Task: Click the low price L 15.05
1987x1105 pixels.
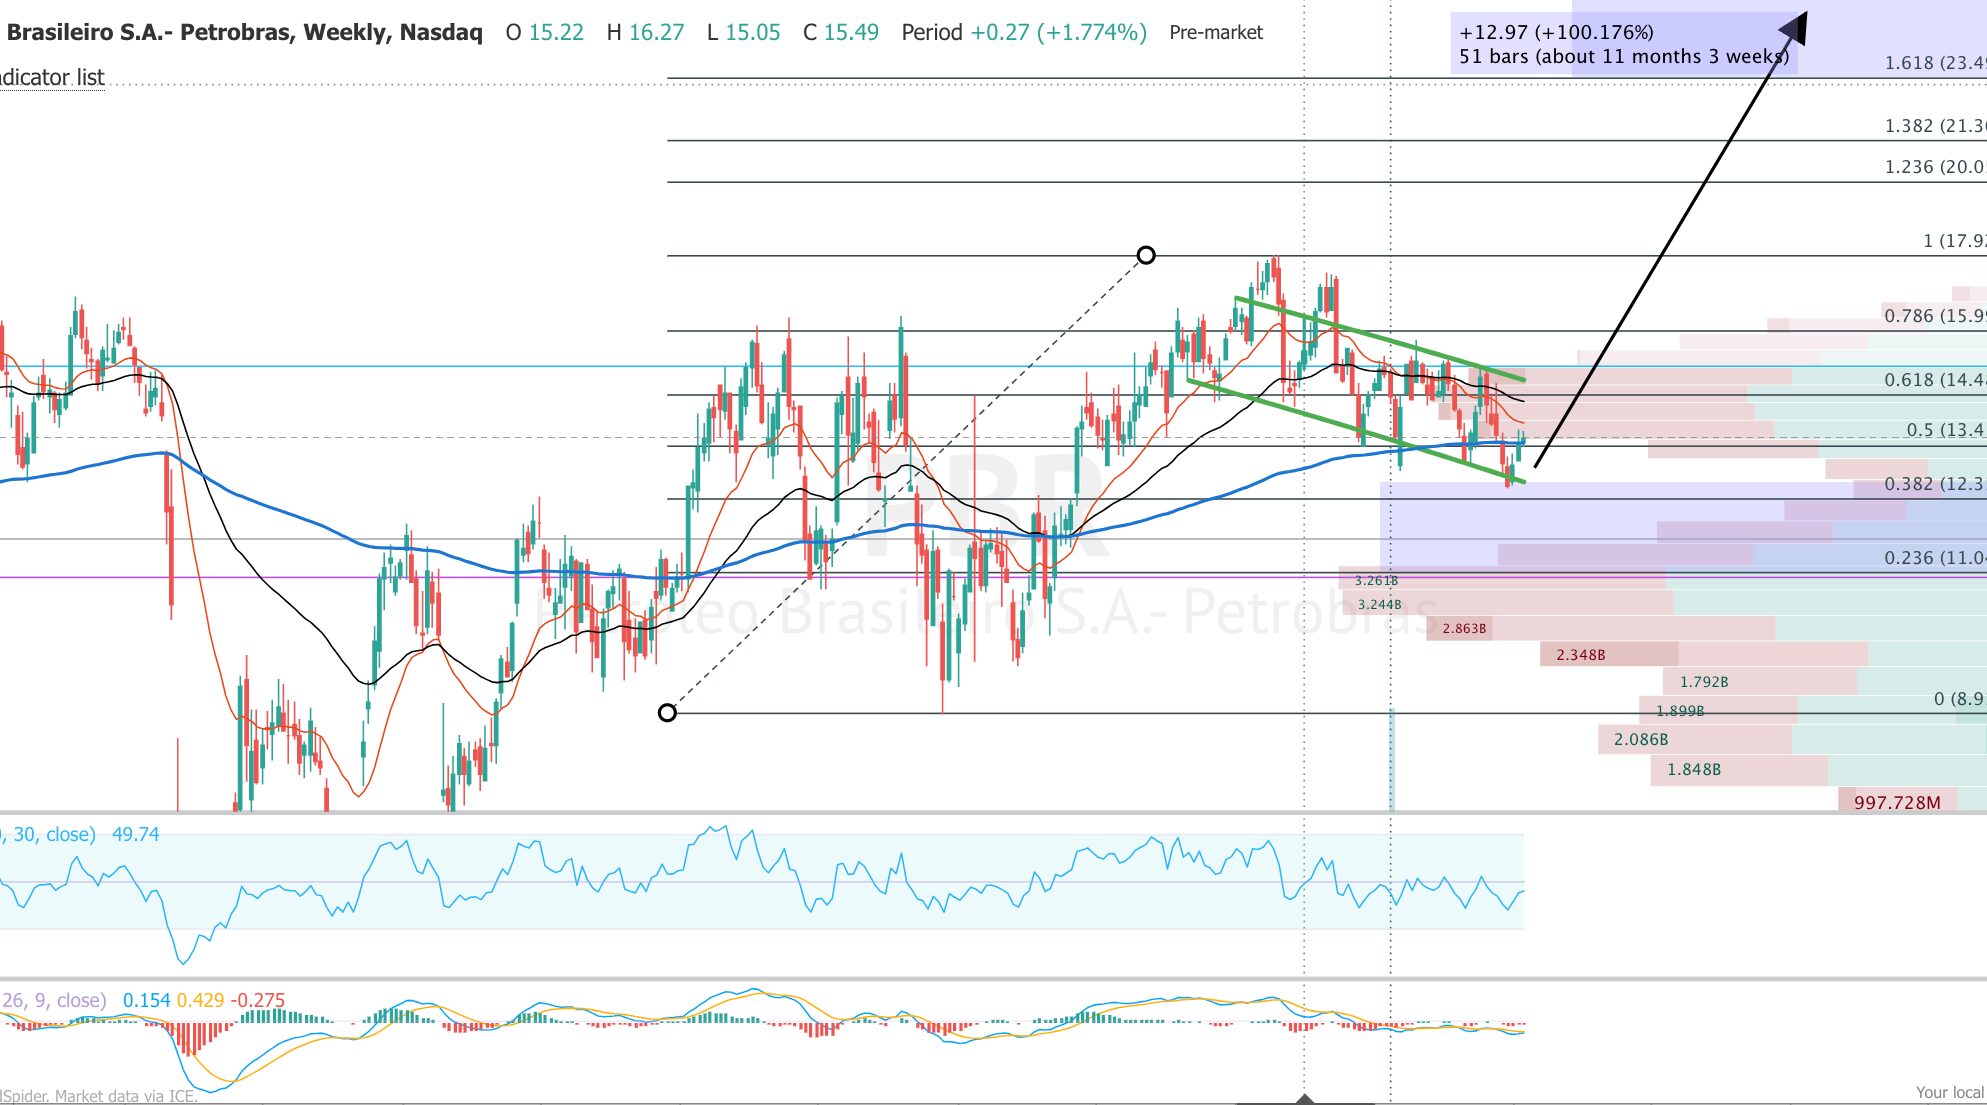Action: (x=743, y=32)
